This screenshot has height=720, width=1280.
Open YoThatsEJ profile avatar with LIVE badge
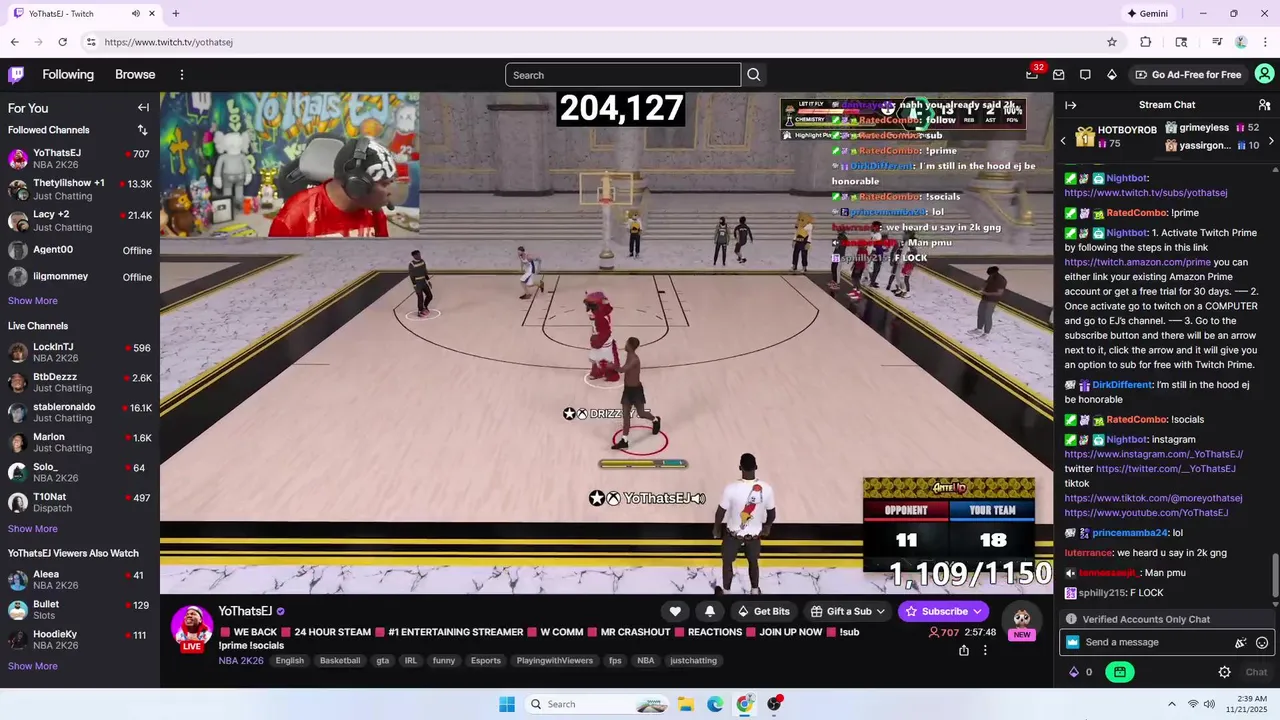point(191,627)
